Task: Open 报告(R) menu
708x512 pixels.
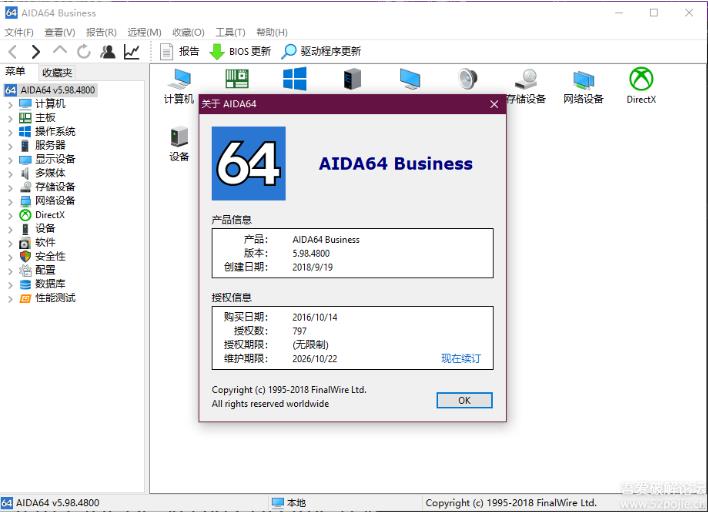Action: click(101, 32)
